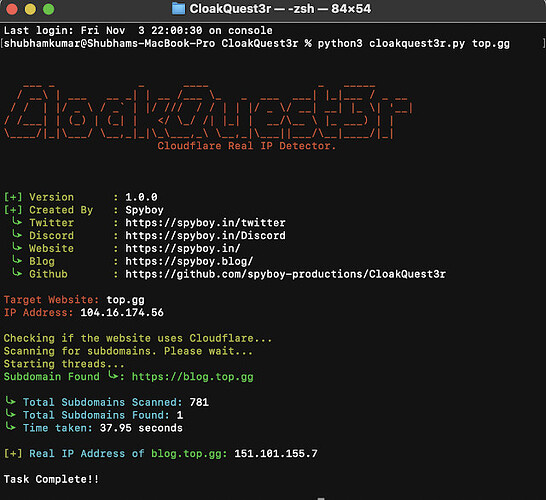Click the 'Starting threads...' line
This screenshot has height=500, width=546.
64,364
